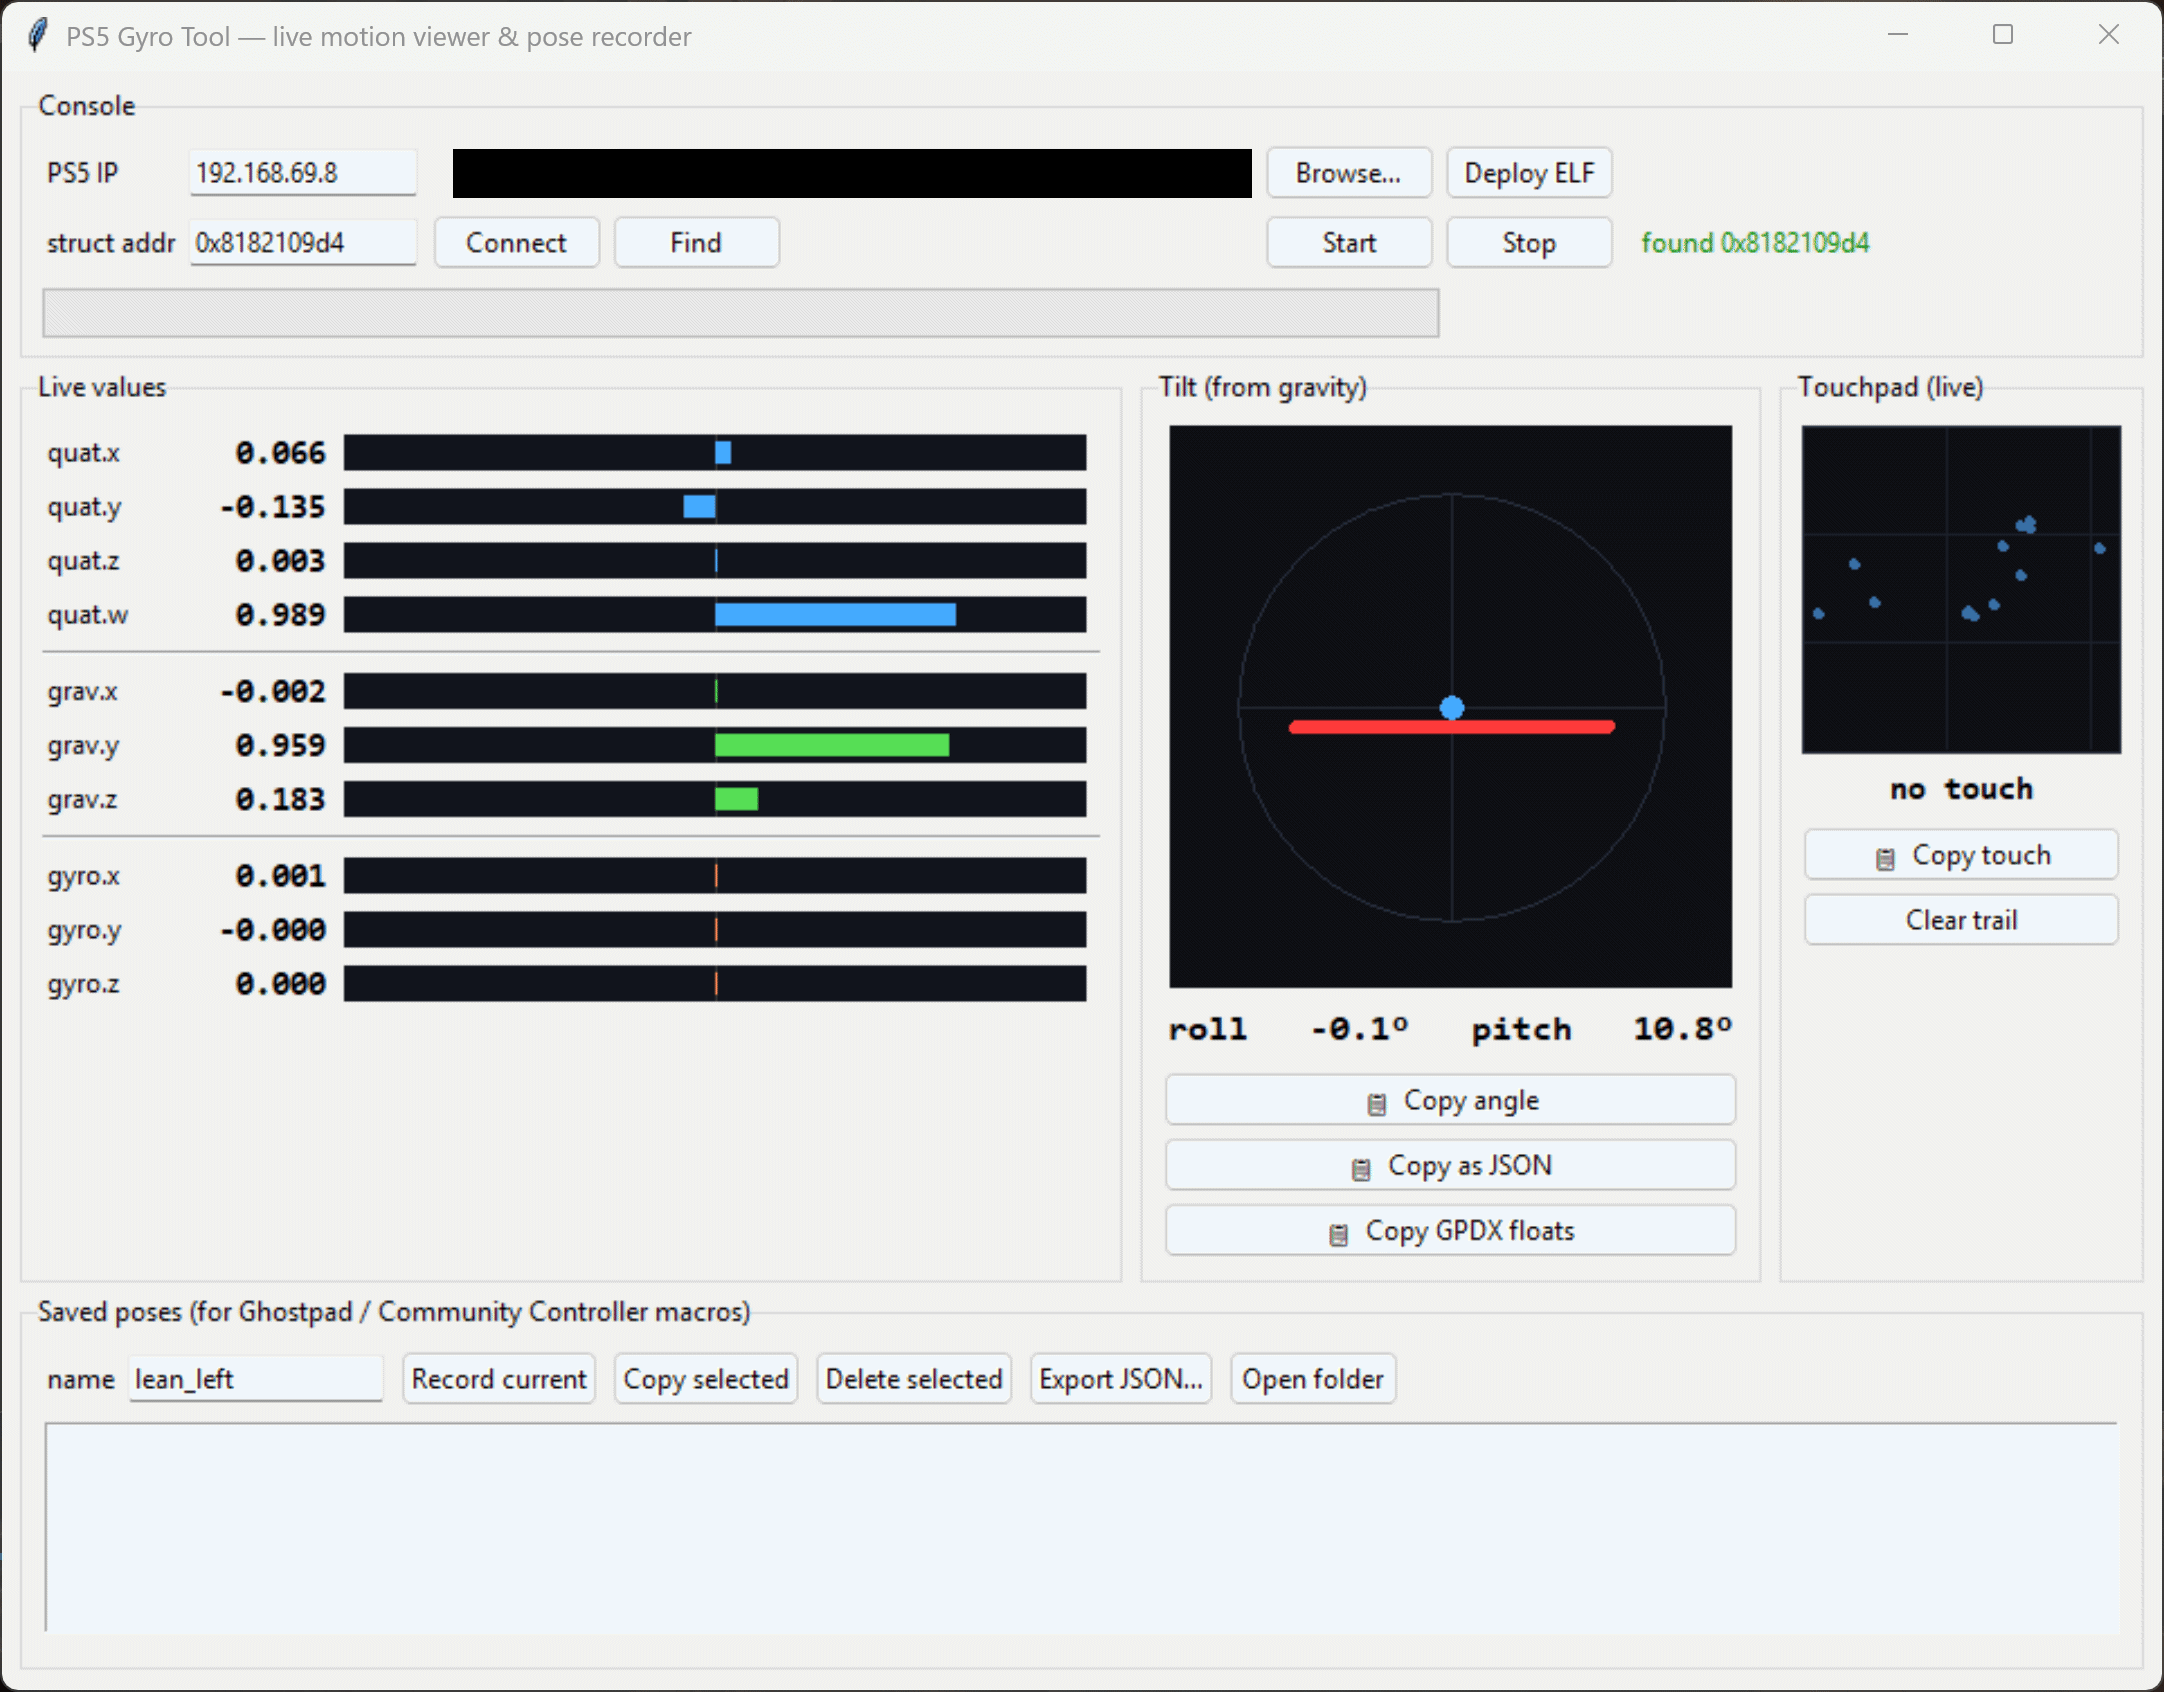Click the quat.w value 0.989
2164x1692 pixels.
(280, 615)
